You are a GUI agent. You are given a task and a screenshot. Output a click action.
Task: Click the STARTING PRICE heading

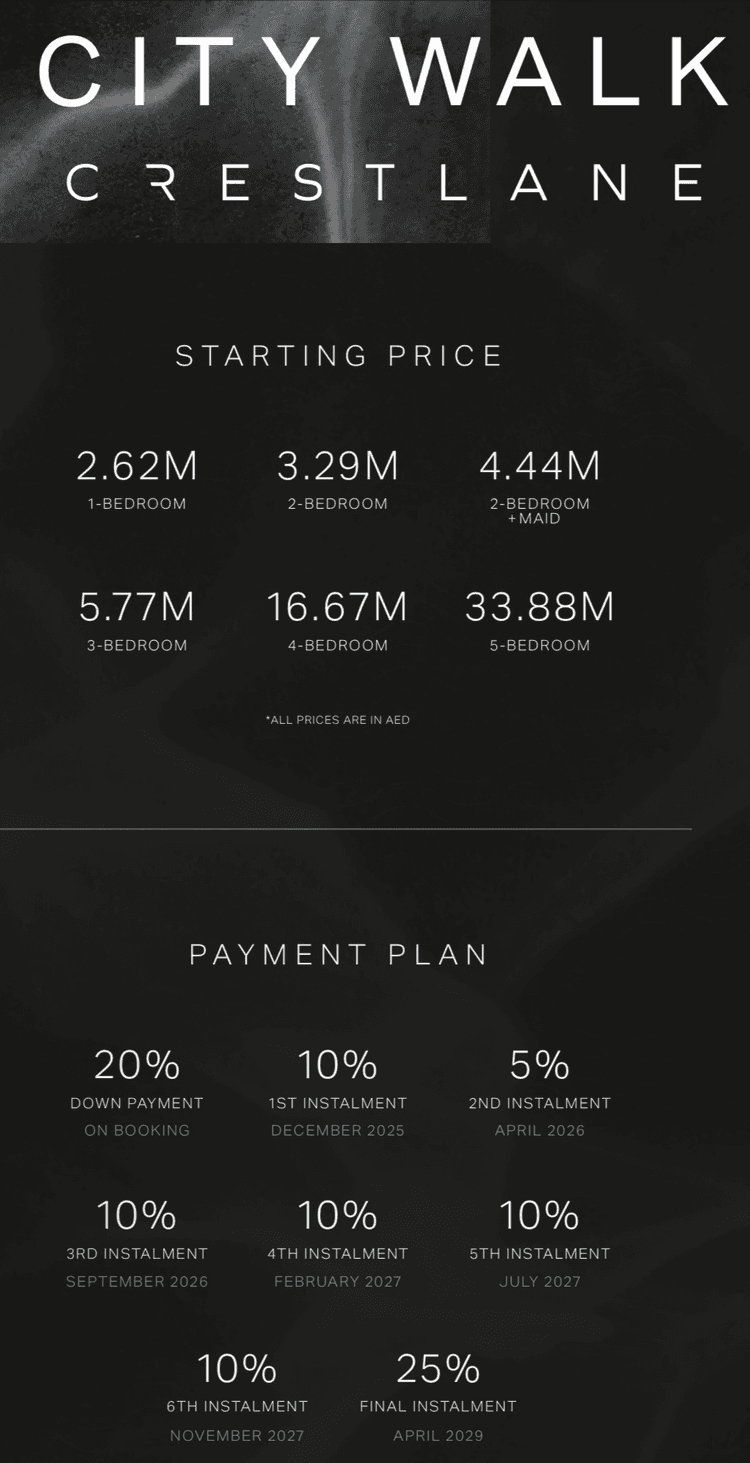(339, 355)
